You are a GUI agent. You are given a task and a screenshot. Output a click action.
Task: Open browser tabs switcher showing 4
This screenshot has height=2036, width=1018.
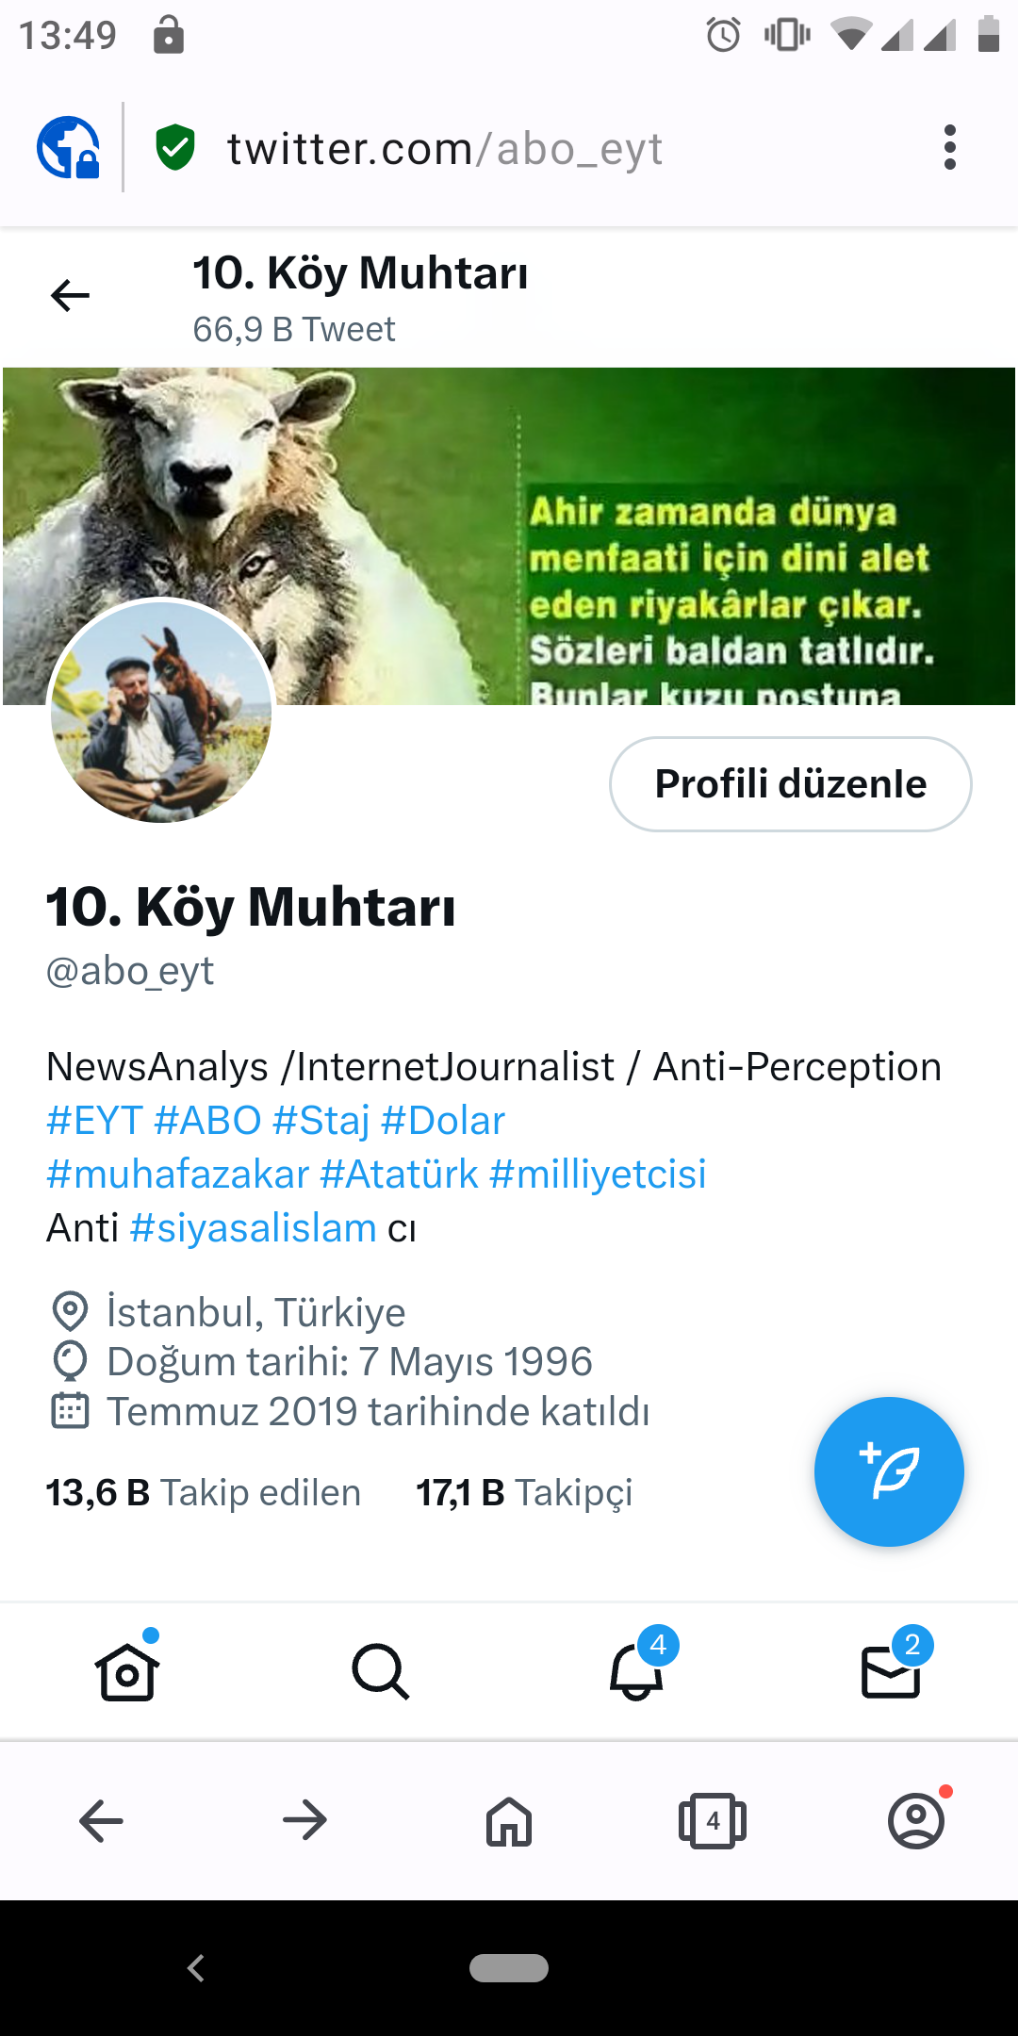pyautogui.click(x=712, y=1821)
